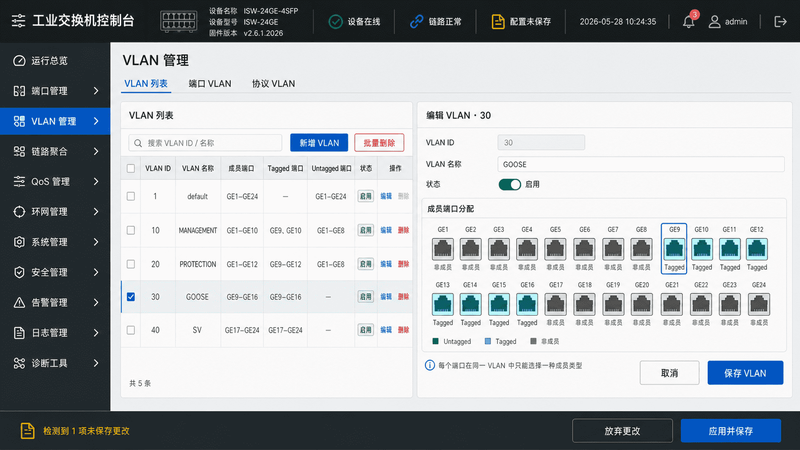The height and width of the screenshot is (450, 800).
Task: Click the GE1 non-member port icon
Action: tap(442, 249)
